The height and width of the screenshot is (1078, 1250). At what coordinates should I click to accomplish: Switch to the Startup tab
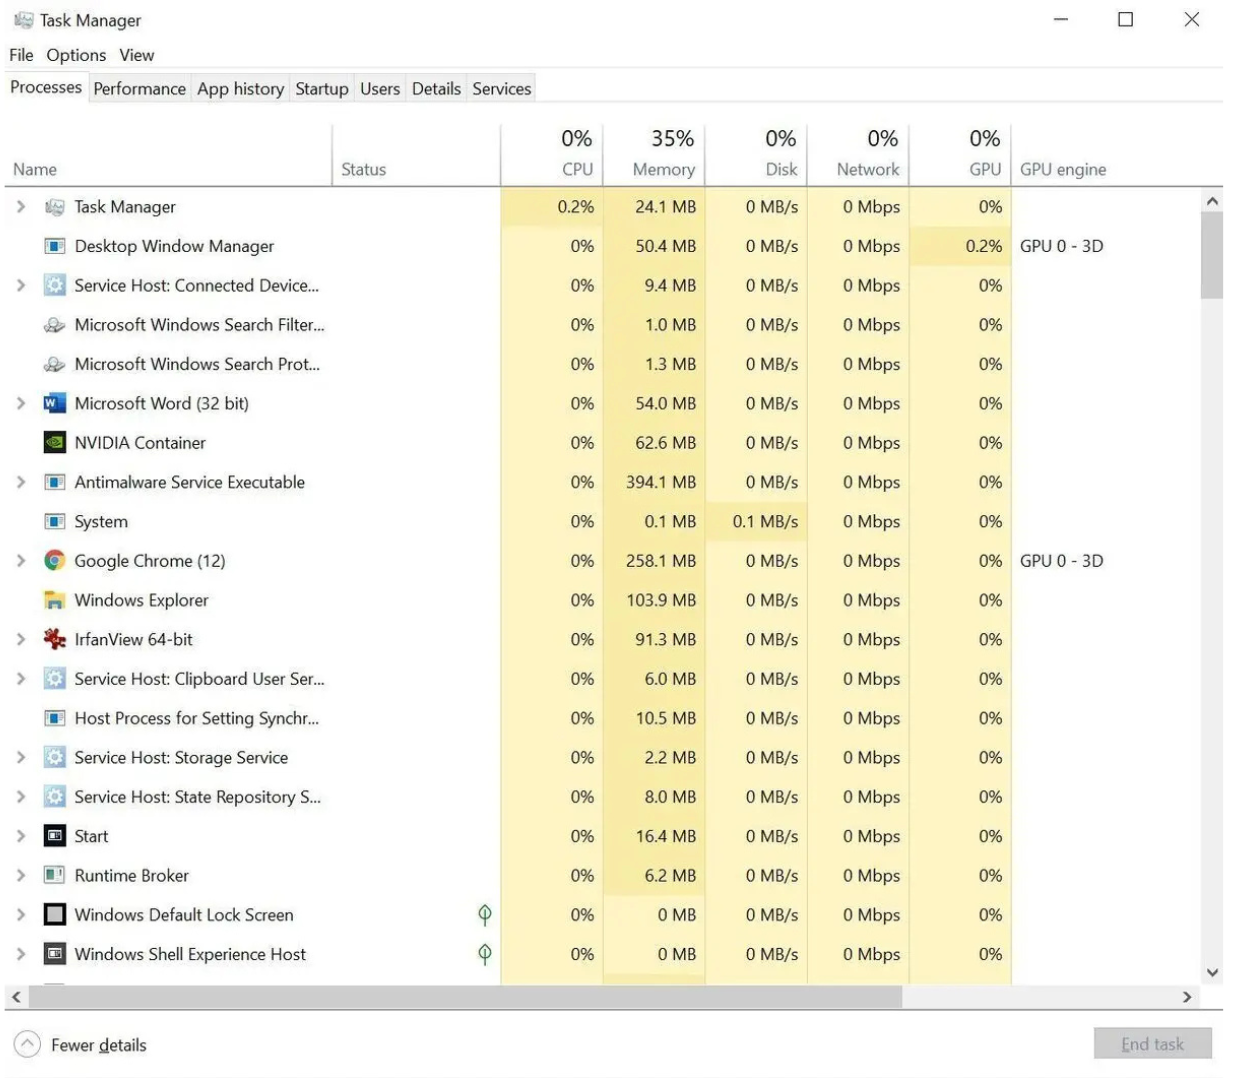[x=322, y=89]
